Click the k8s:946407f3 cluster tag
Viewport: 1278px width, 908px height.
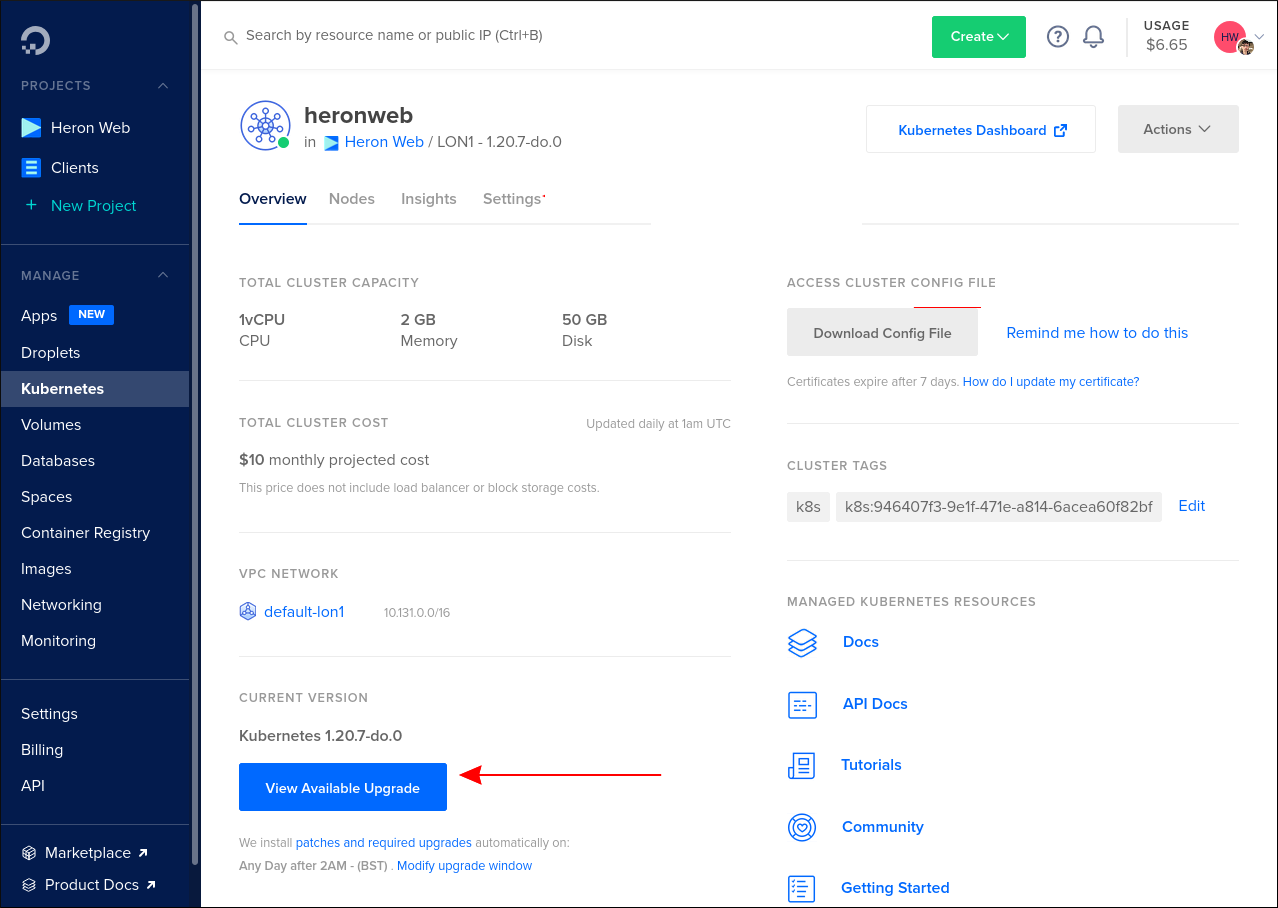click(x=999, y=507)
